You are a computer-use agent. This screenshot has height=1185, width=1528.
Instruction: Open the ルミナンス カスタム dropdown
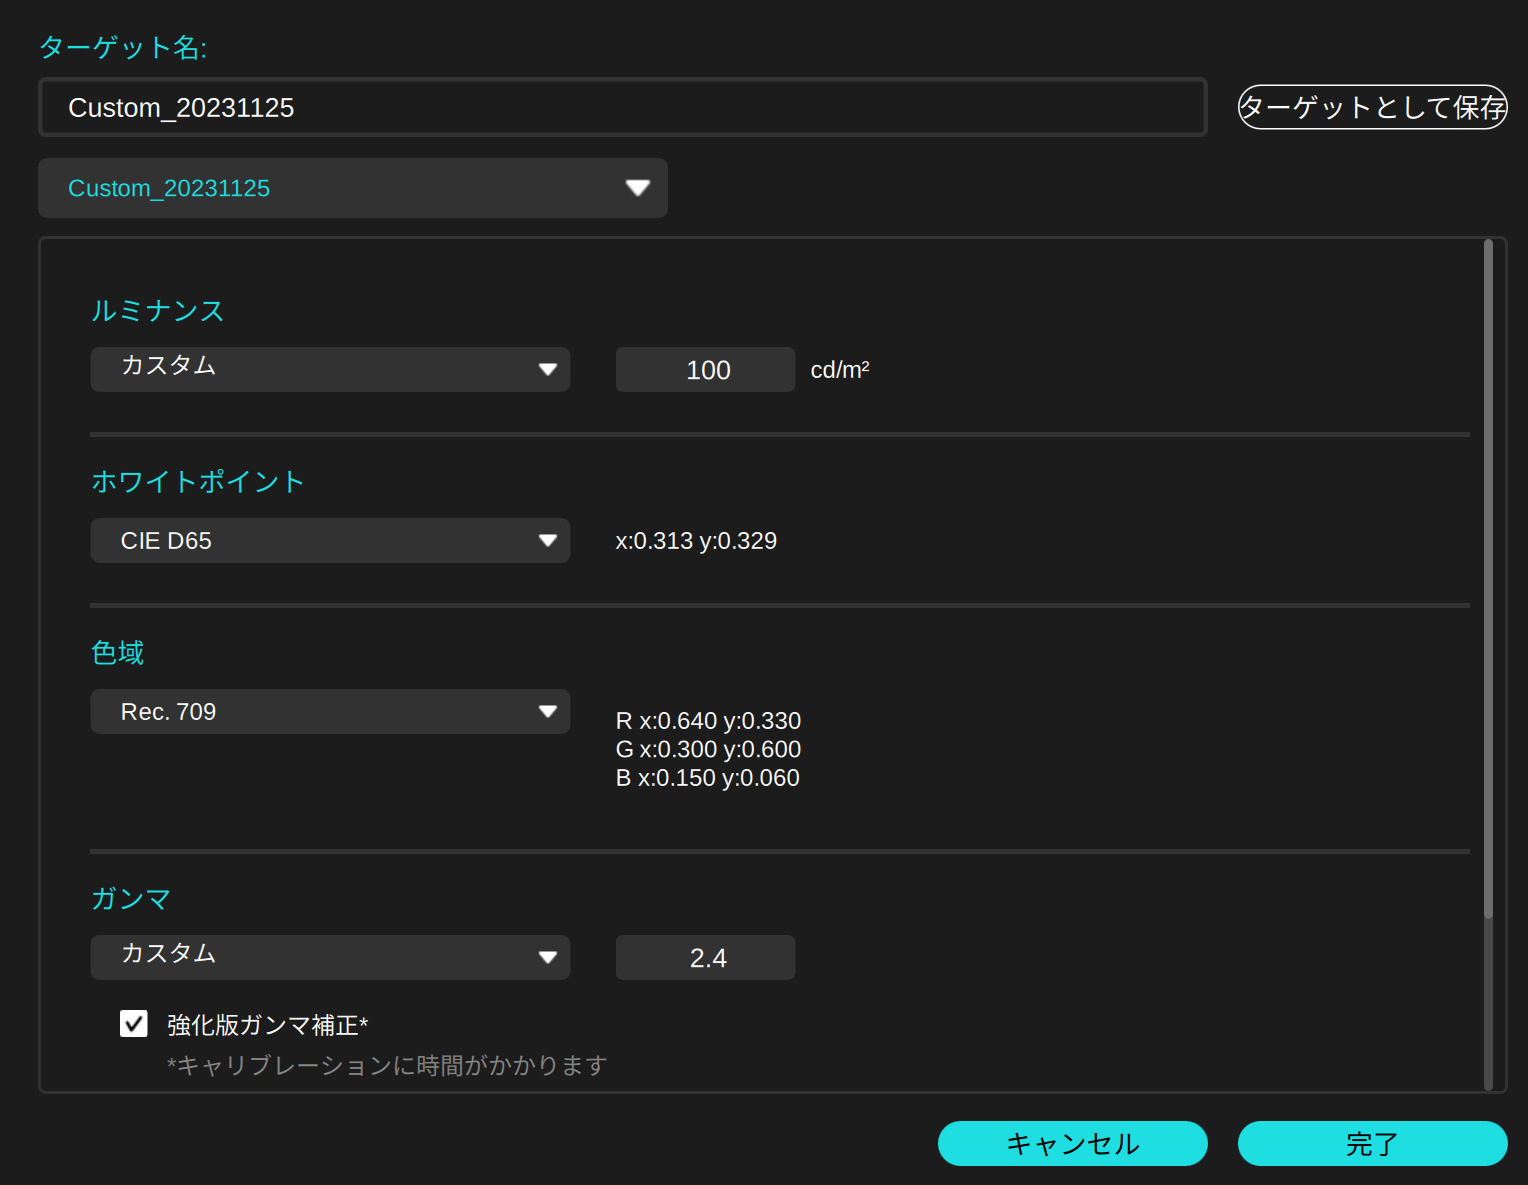pyautogui.click(x=330, y=369)
